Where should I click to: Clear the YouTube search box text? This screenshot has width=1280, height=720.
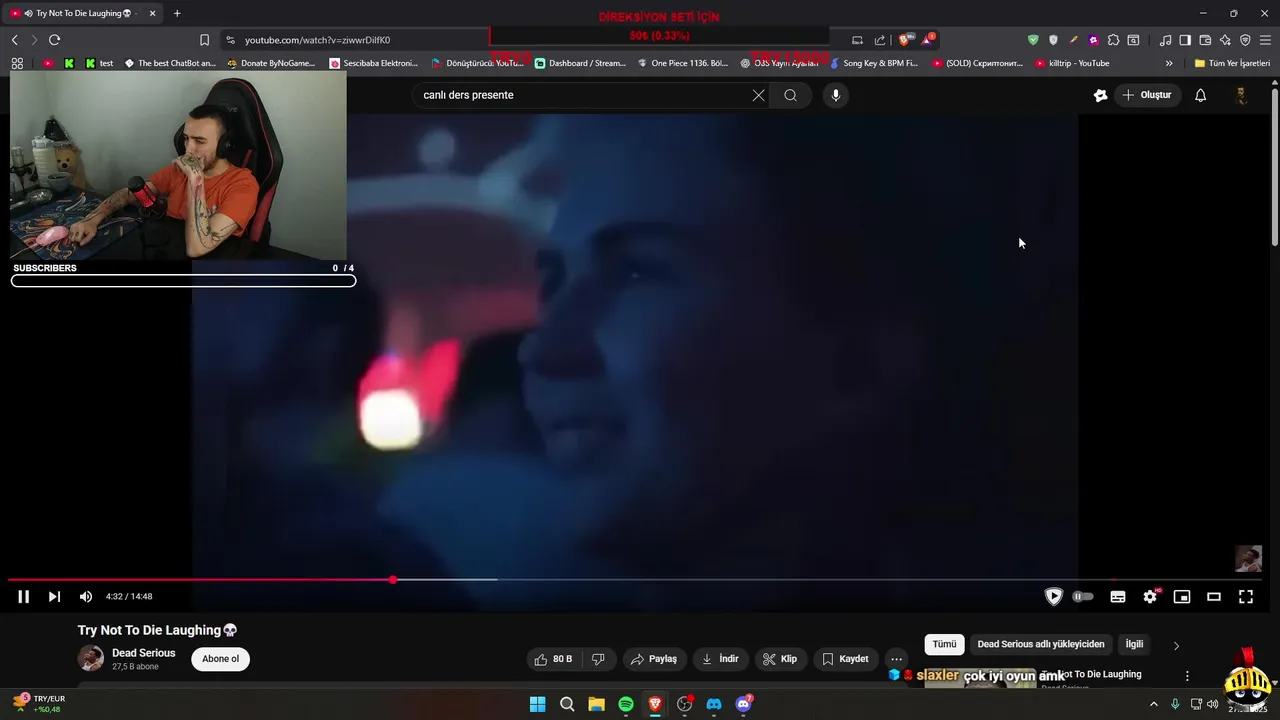[x=758, y=95]
